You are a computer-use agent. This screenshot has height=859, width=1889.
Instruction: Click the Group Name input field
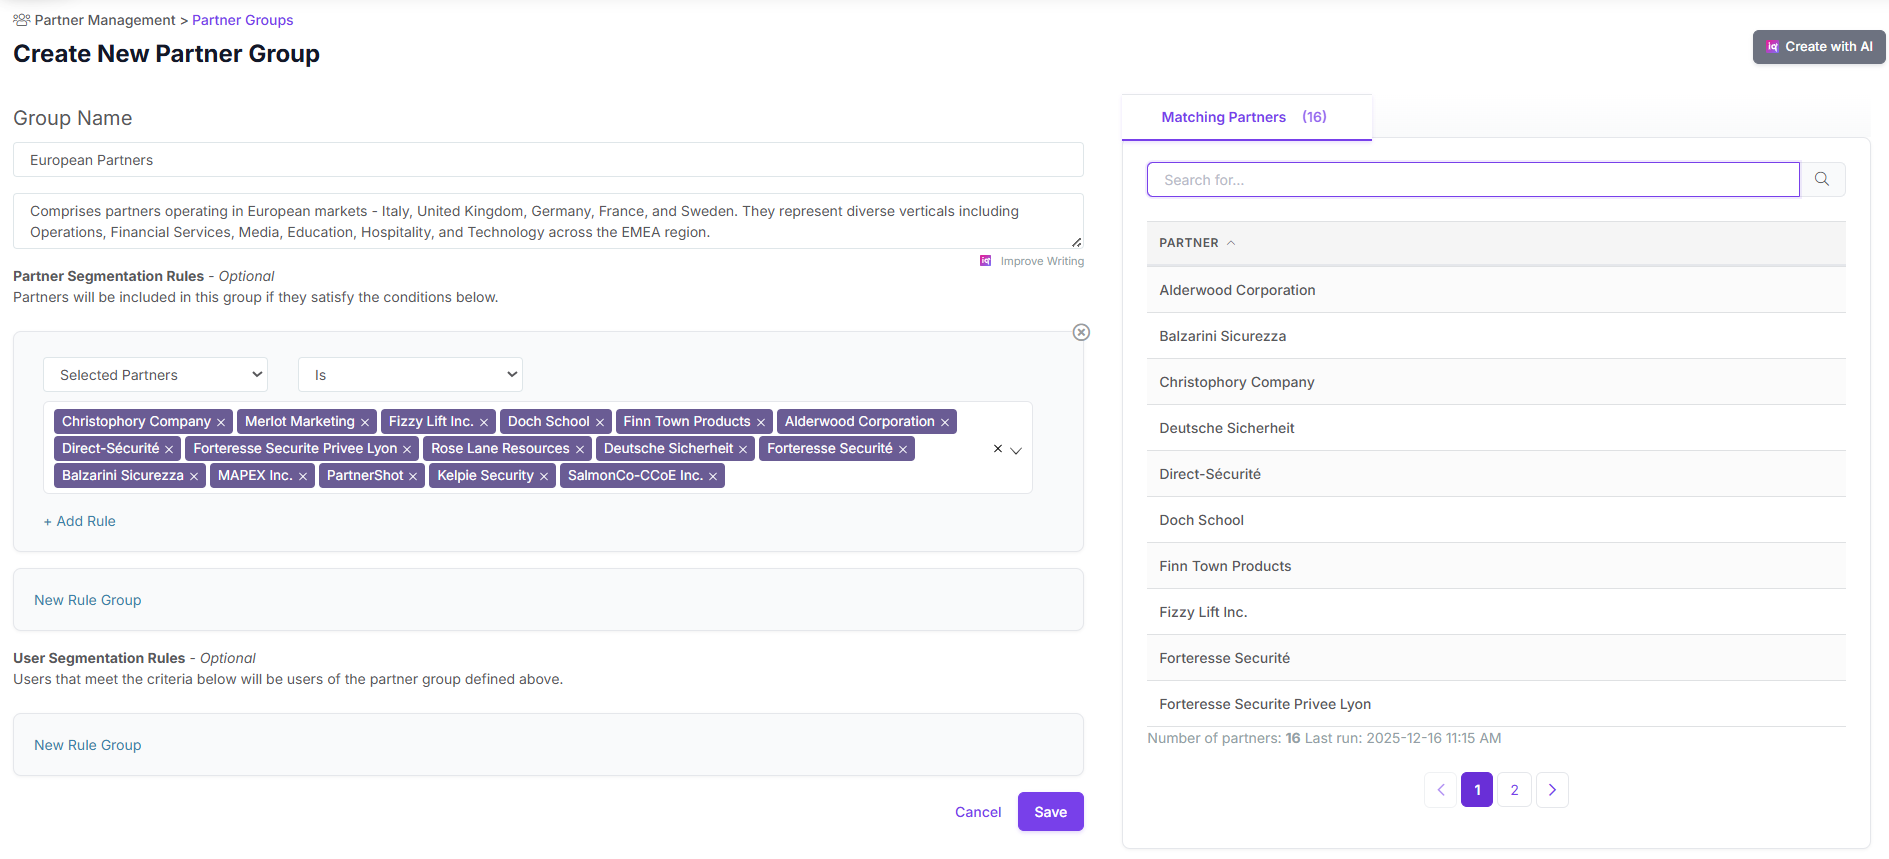547,160
